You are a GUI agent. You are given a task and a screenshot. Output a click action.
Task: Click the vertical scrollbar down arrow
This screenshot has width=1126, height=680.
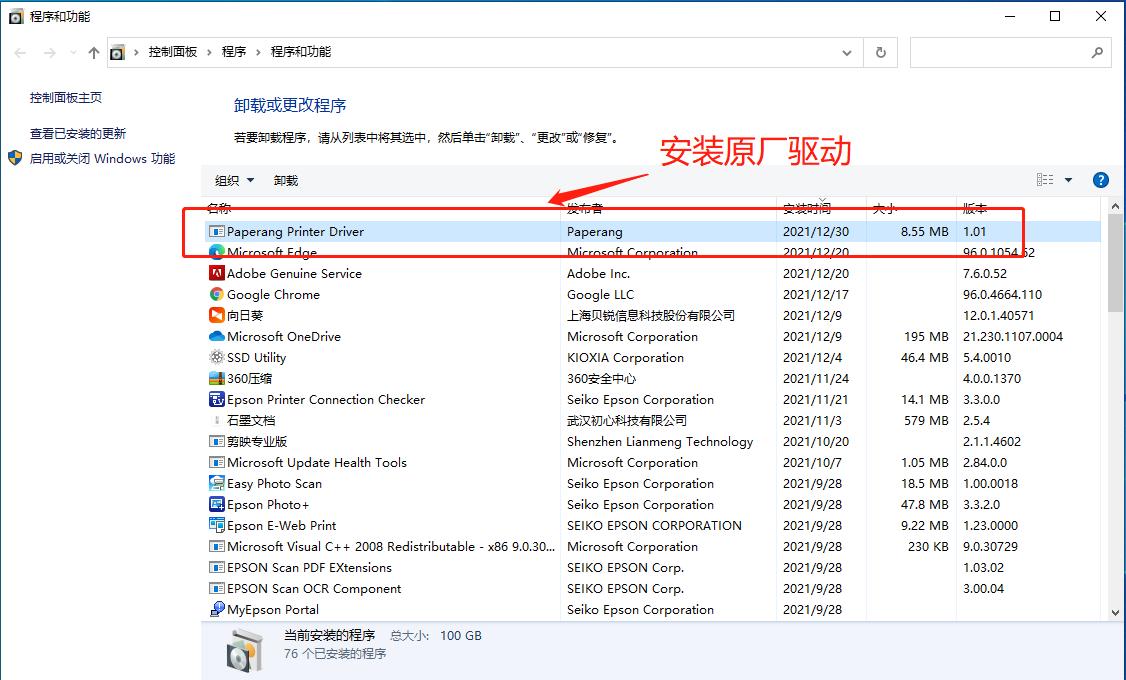pyautogui.click(x=1113, y=611)
